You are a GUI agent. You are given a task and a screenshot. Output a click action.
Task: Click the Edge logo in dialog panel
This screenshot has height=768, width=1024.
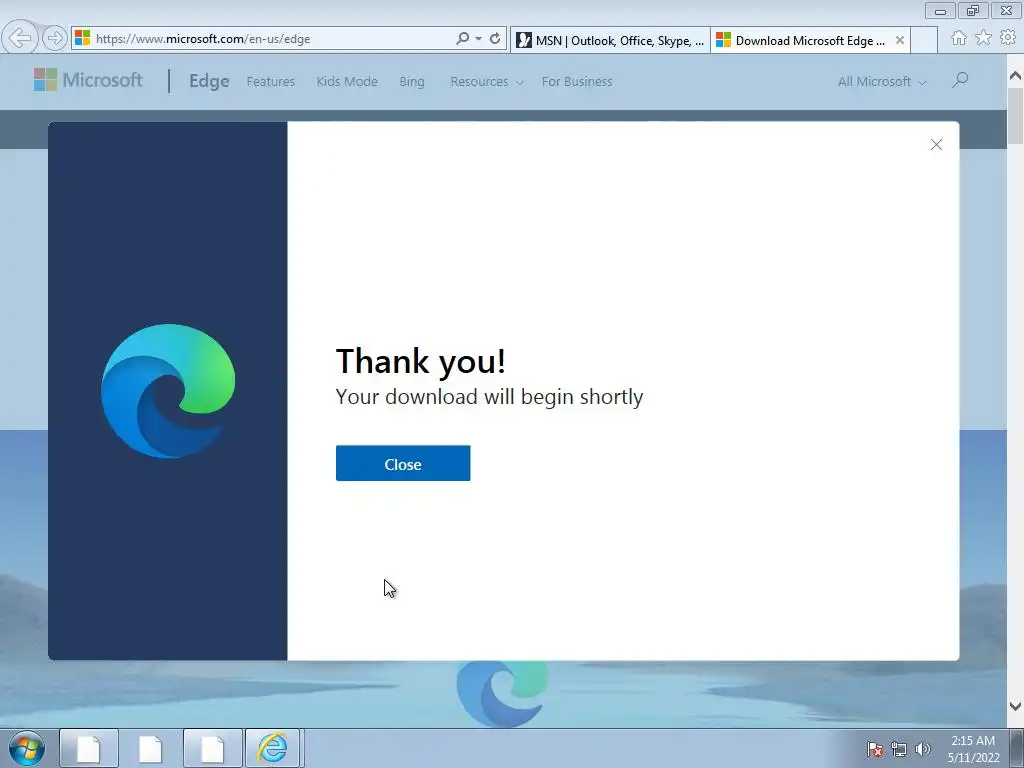[168, 391]
